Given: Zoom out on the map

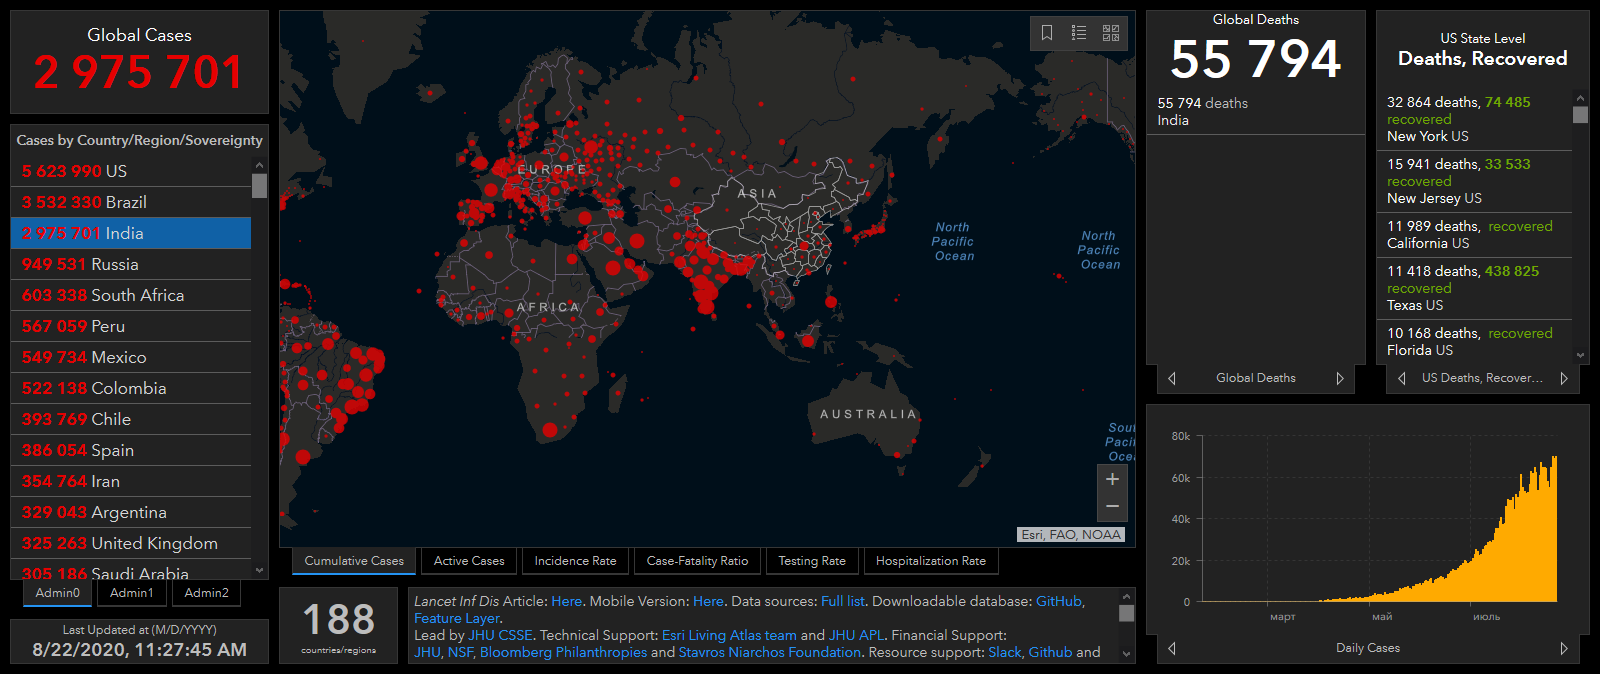Looking at the screenshot, I should pos(1112,507).
